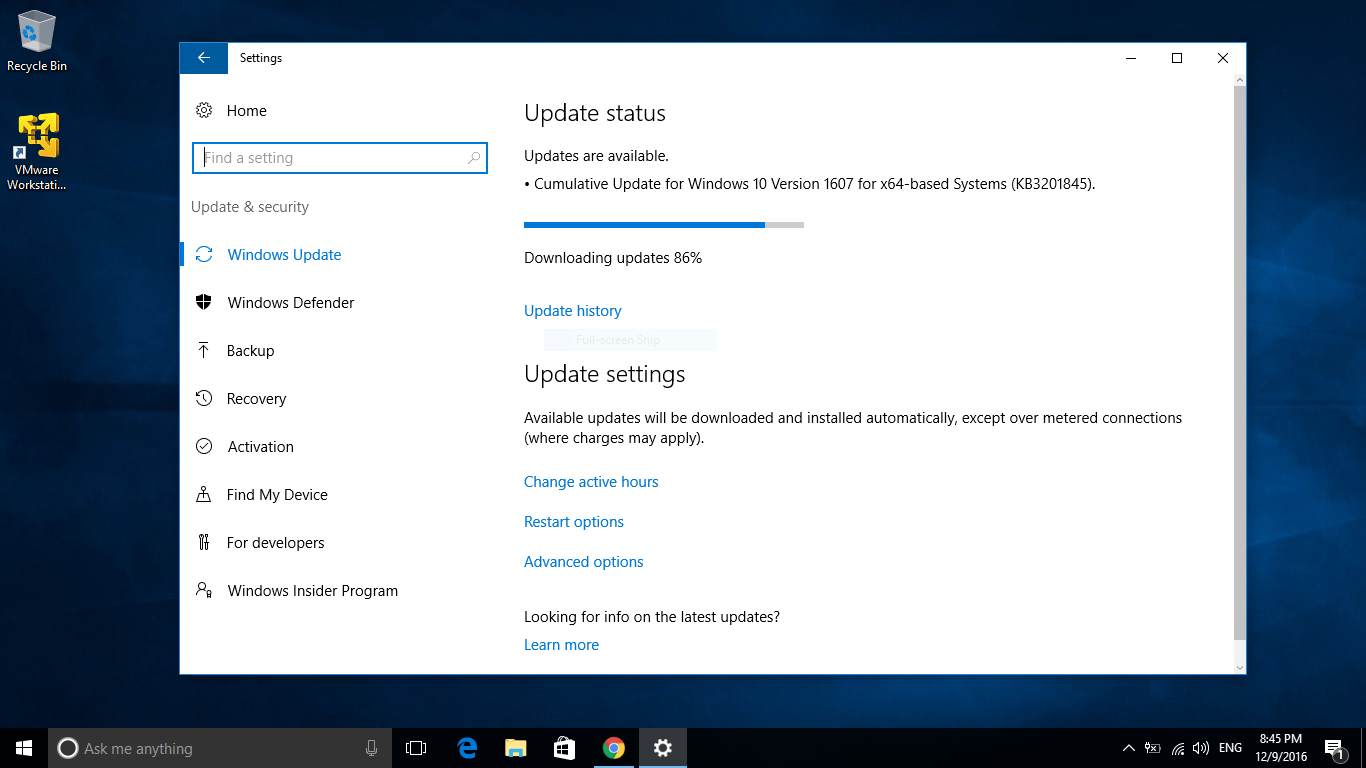Image resolution: width=1366 pixels, height=768 pixels.
Task: Click in the Find a setting box
Action: point(340,158)
